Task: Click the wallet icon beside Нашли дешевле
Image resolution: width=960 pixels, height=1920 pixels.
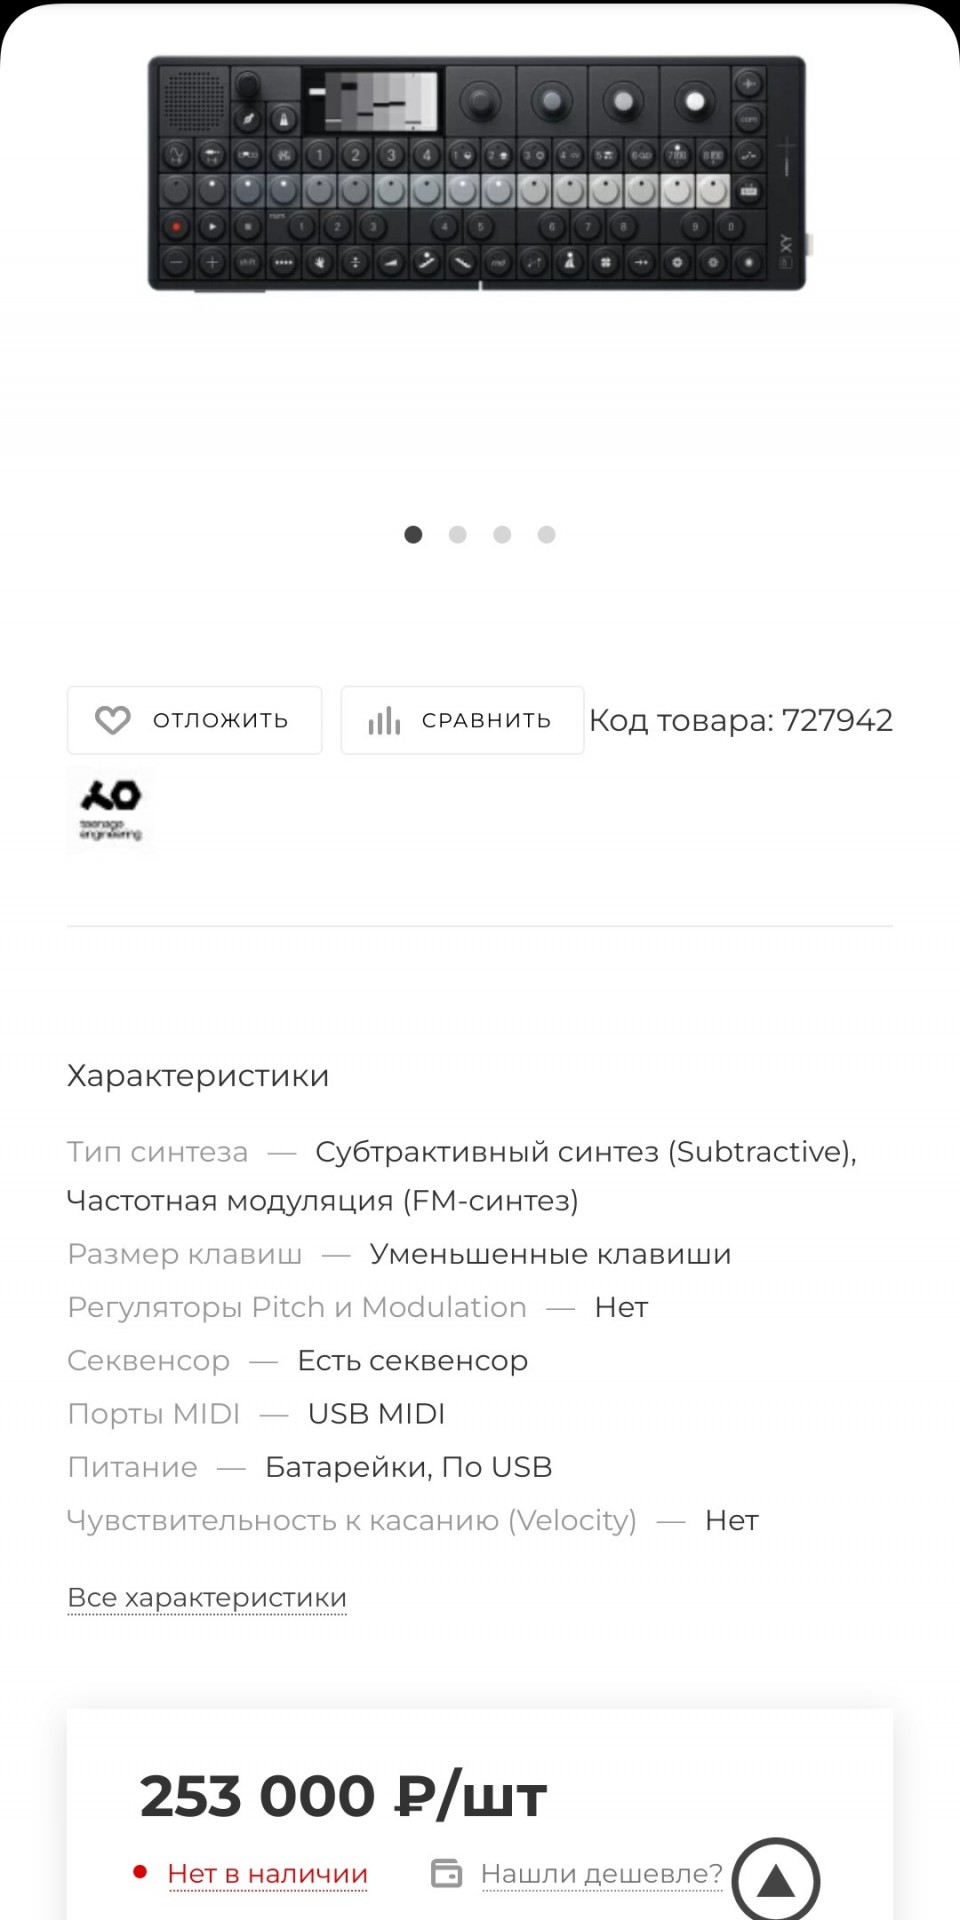Action: click(446, 1873)
